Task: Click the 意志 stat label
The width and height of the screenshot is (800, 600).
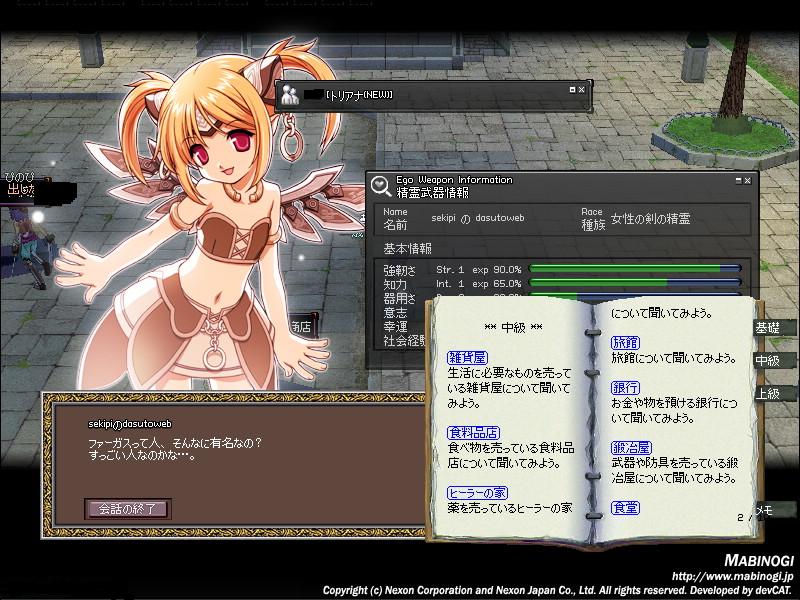Action: [395, 312]
